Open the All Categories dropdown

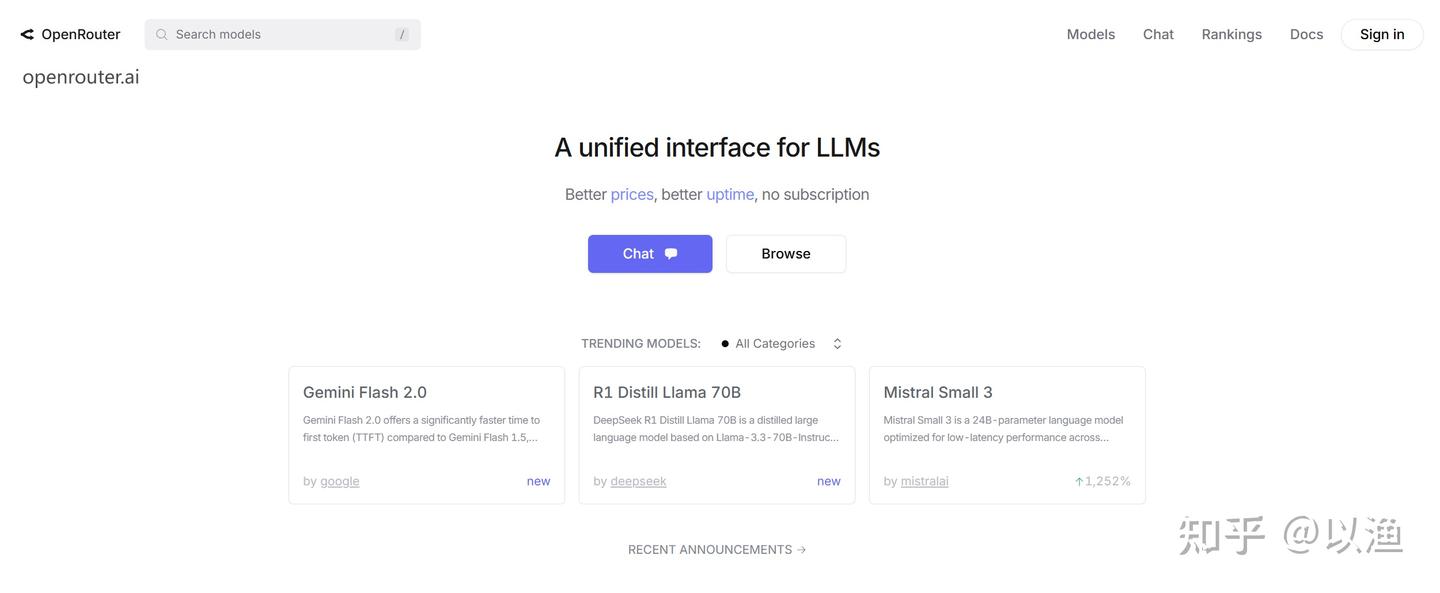pos(775,343)
